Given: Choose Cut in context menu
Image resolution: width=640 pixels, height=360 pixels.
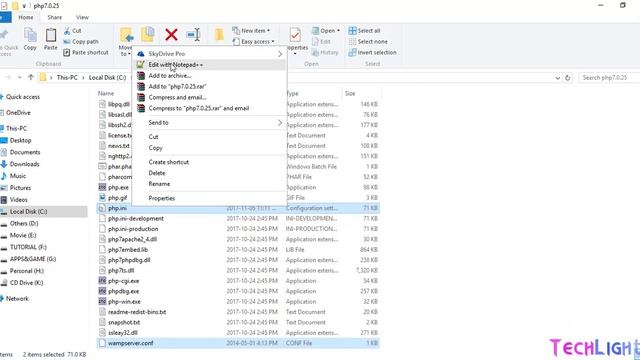Looking at the screenshot, I should tap(210, 137).
